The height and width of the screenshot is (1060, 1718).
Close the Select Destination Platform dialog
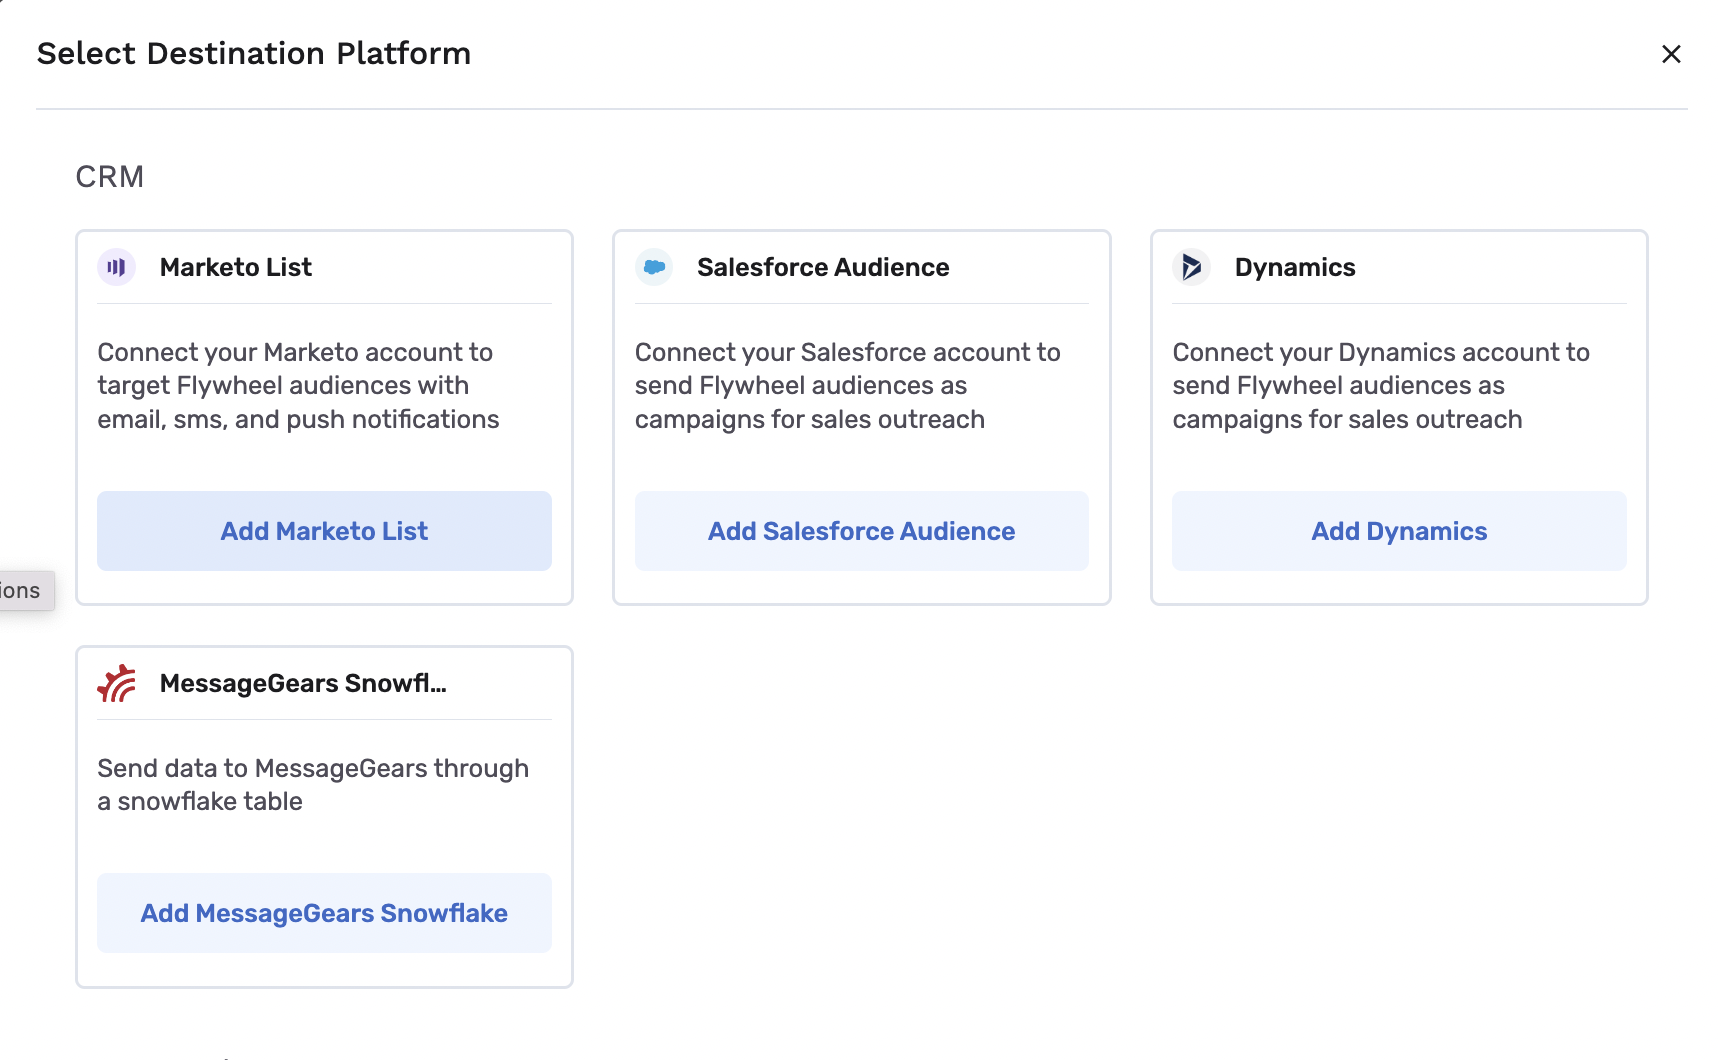pos(1671,54)
